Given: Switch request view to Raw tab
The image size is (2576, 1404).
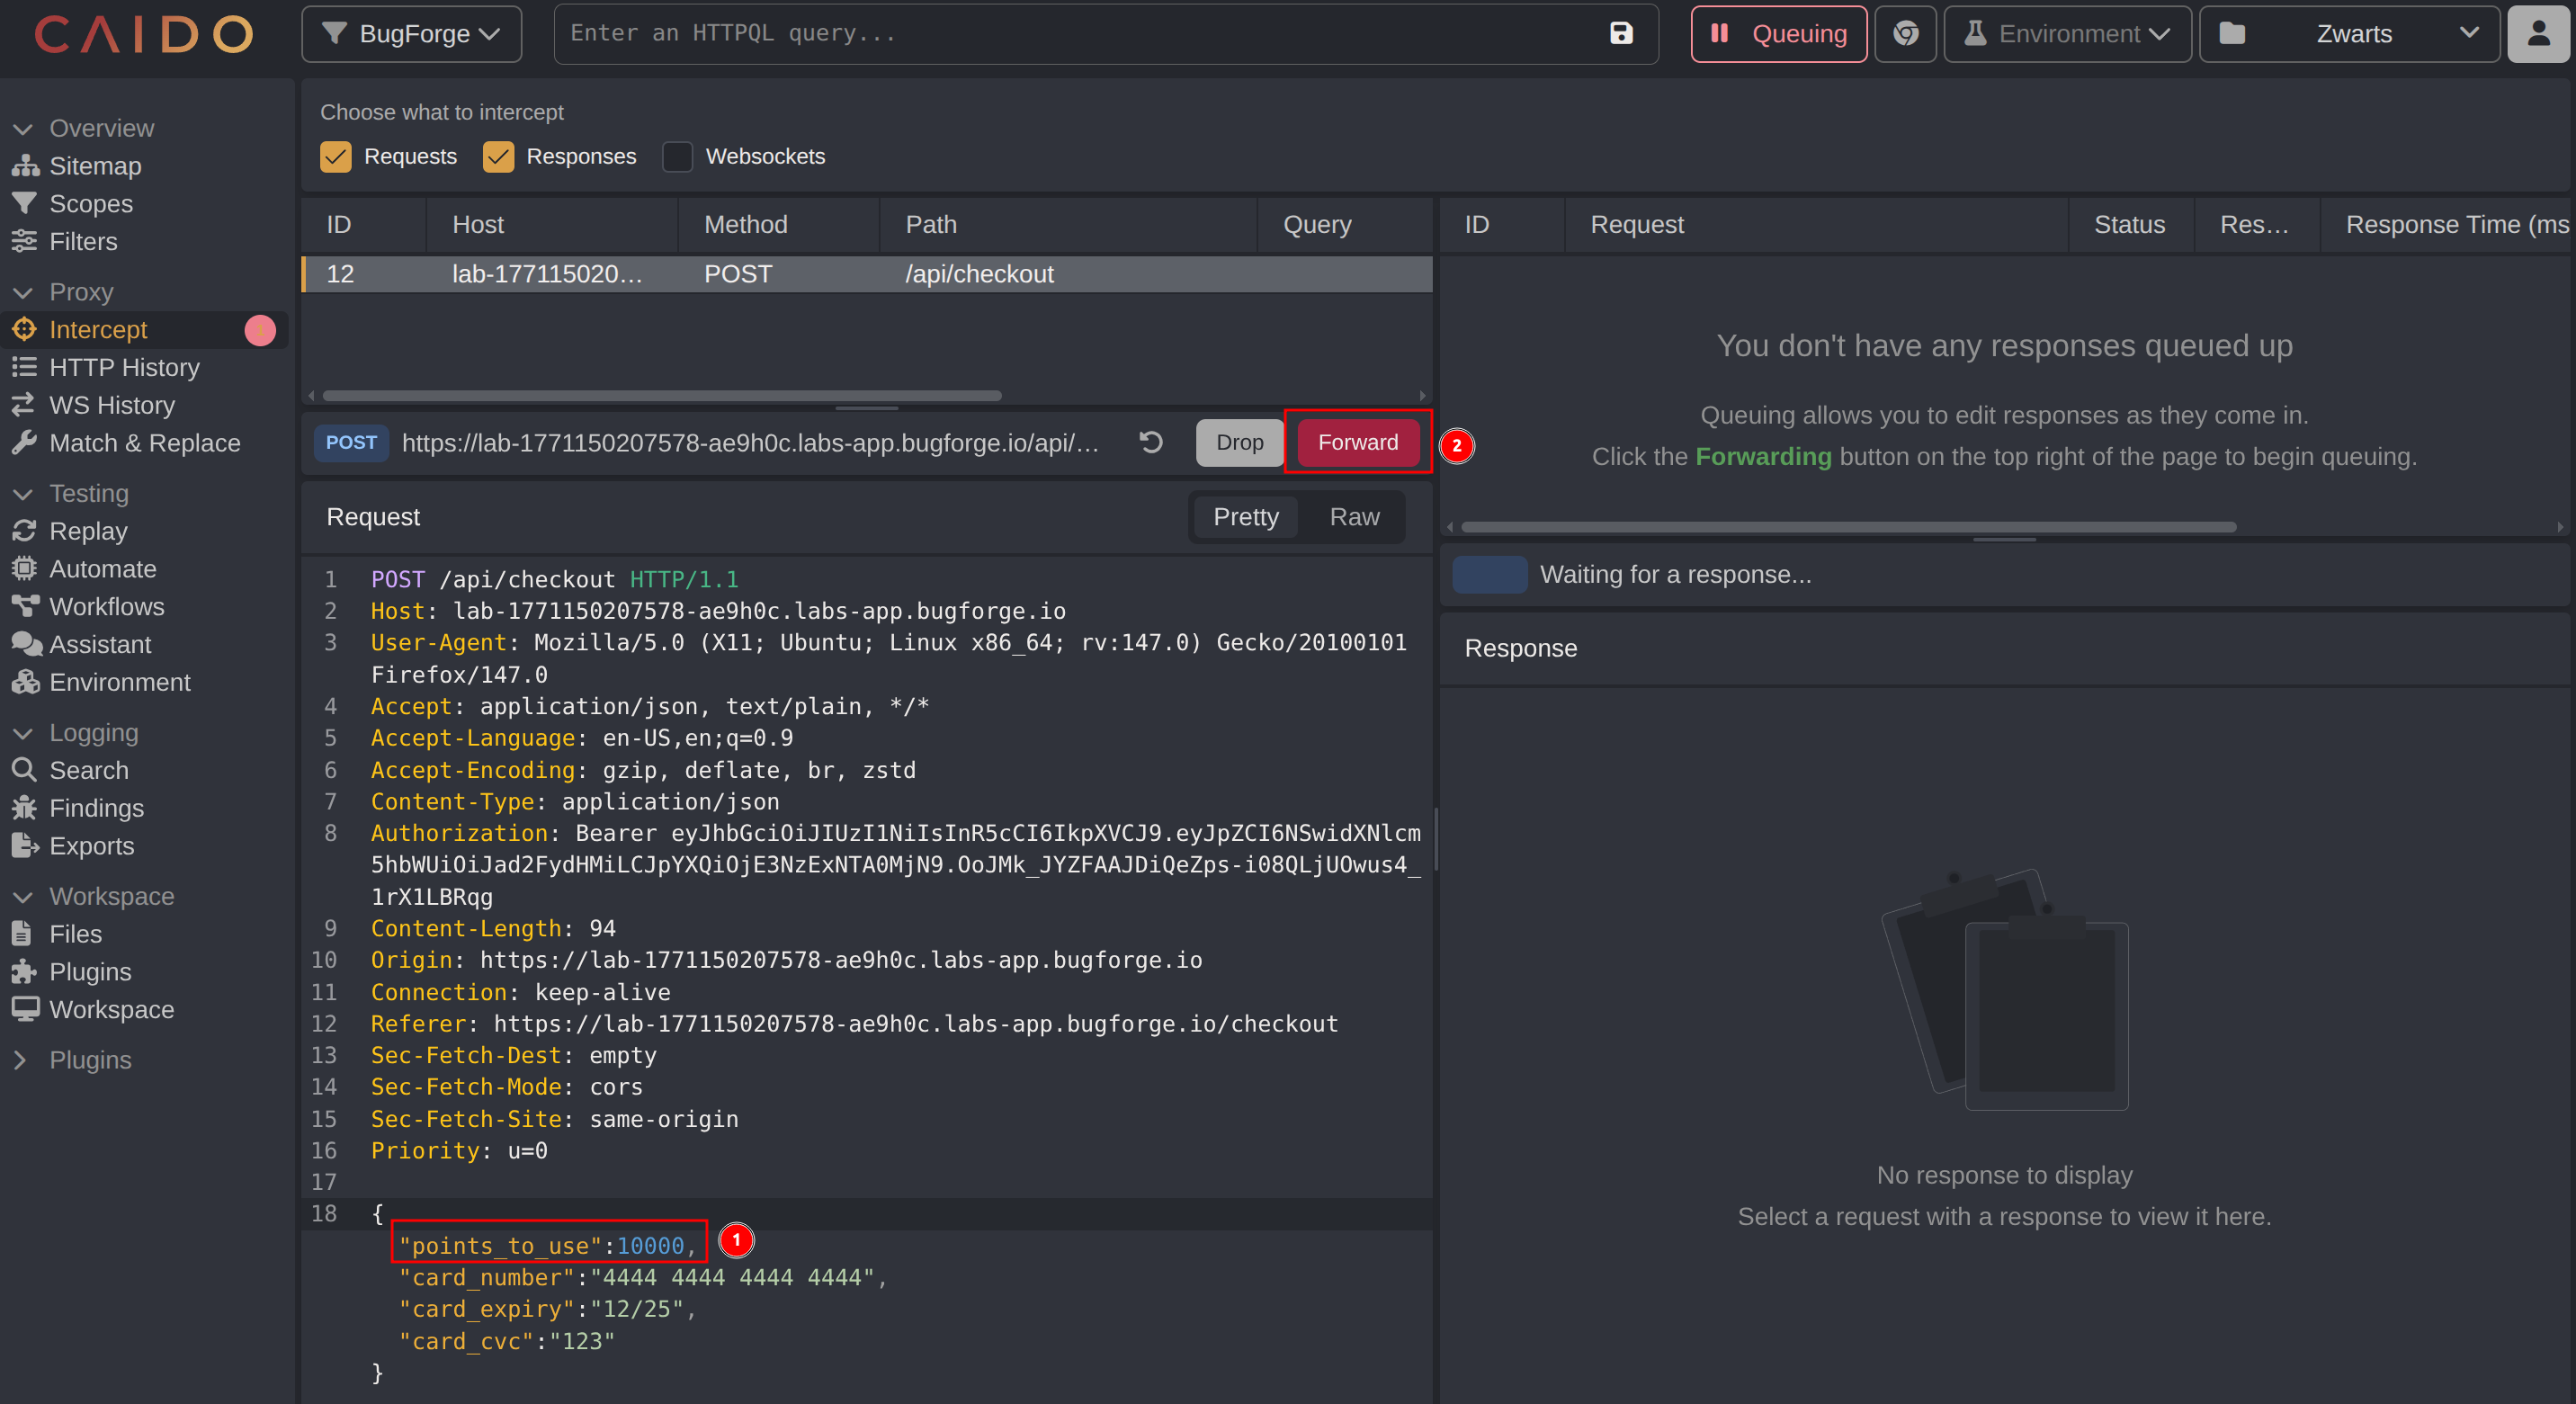Looking at the screenshot, I should [1353, 517].
